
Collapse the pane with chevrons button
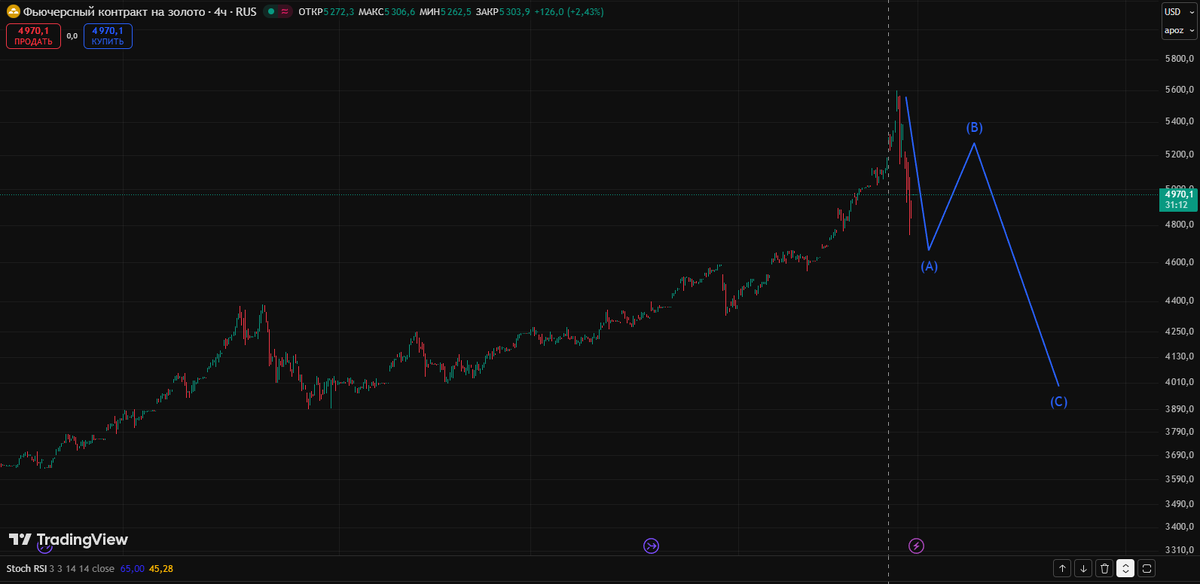[1126, 568]
